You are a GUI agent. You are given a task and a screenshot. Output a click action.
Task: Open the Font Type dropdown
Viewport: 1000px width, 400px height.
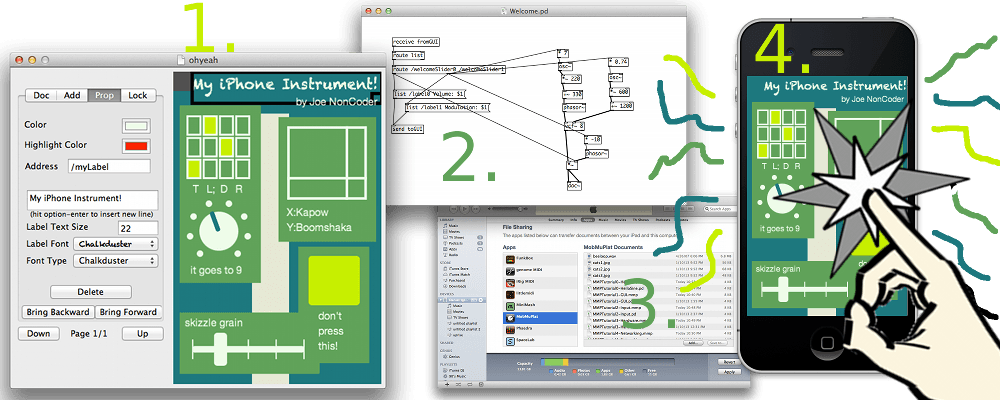[x=116, y=260]
